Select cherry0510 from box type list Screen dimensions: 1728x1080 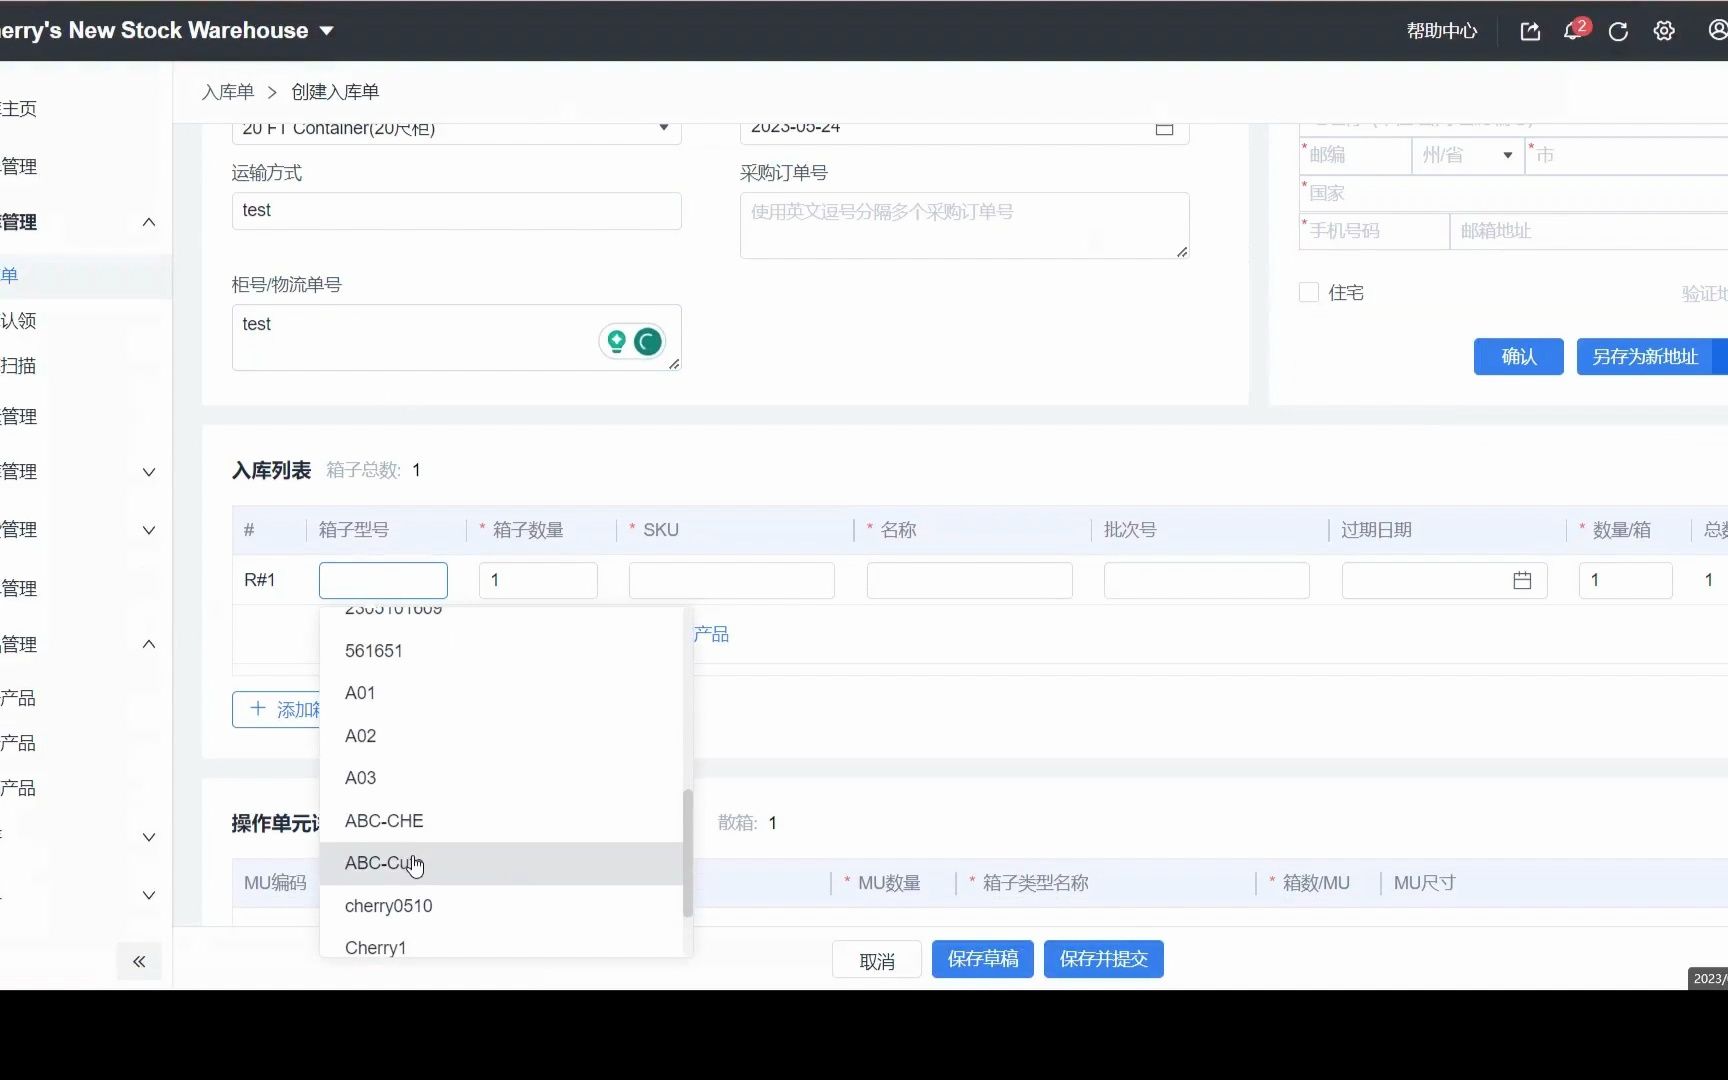coord(501,906)
